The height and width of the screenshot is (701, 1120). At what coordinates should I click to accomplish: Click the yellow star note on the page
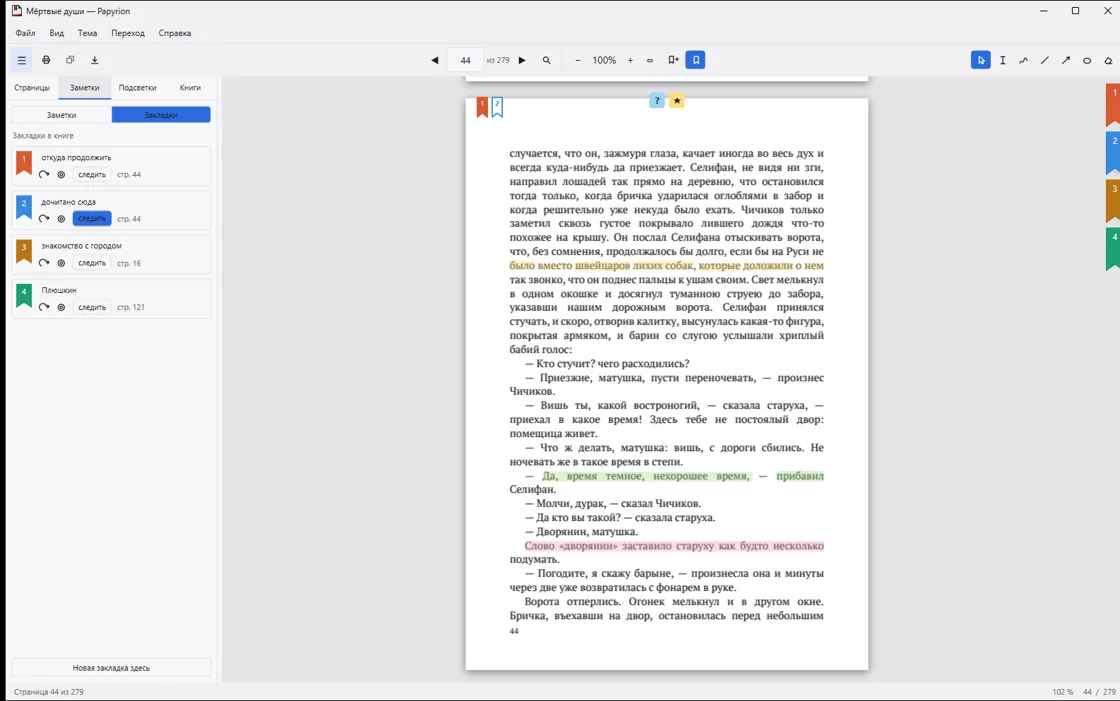coord(677,101)
